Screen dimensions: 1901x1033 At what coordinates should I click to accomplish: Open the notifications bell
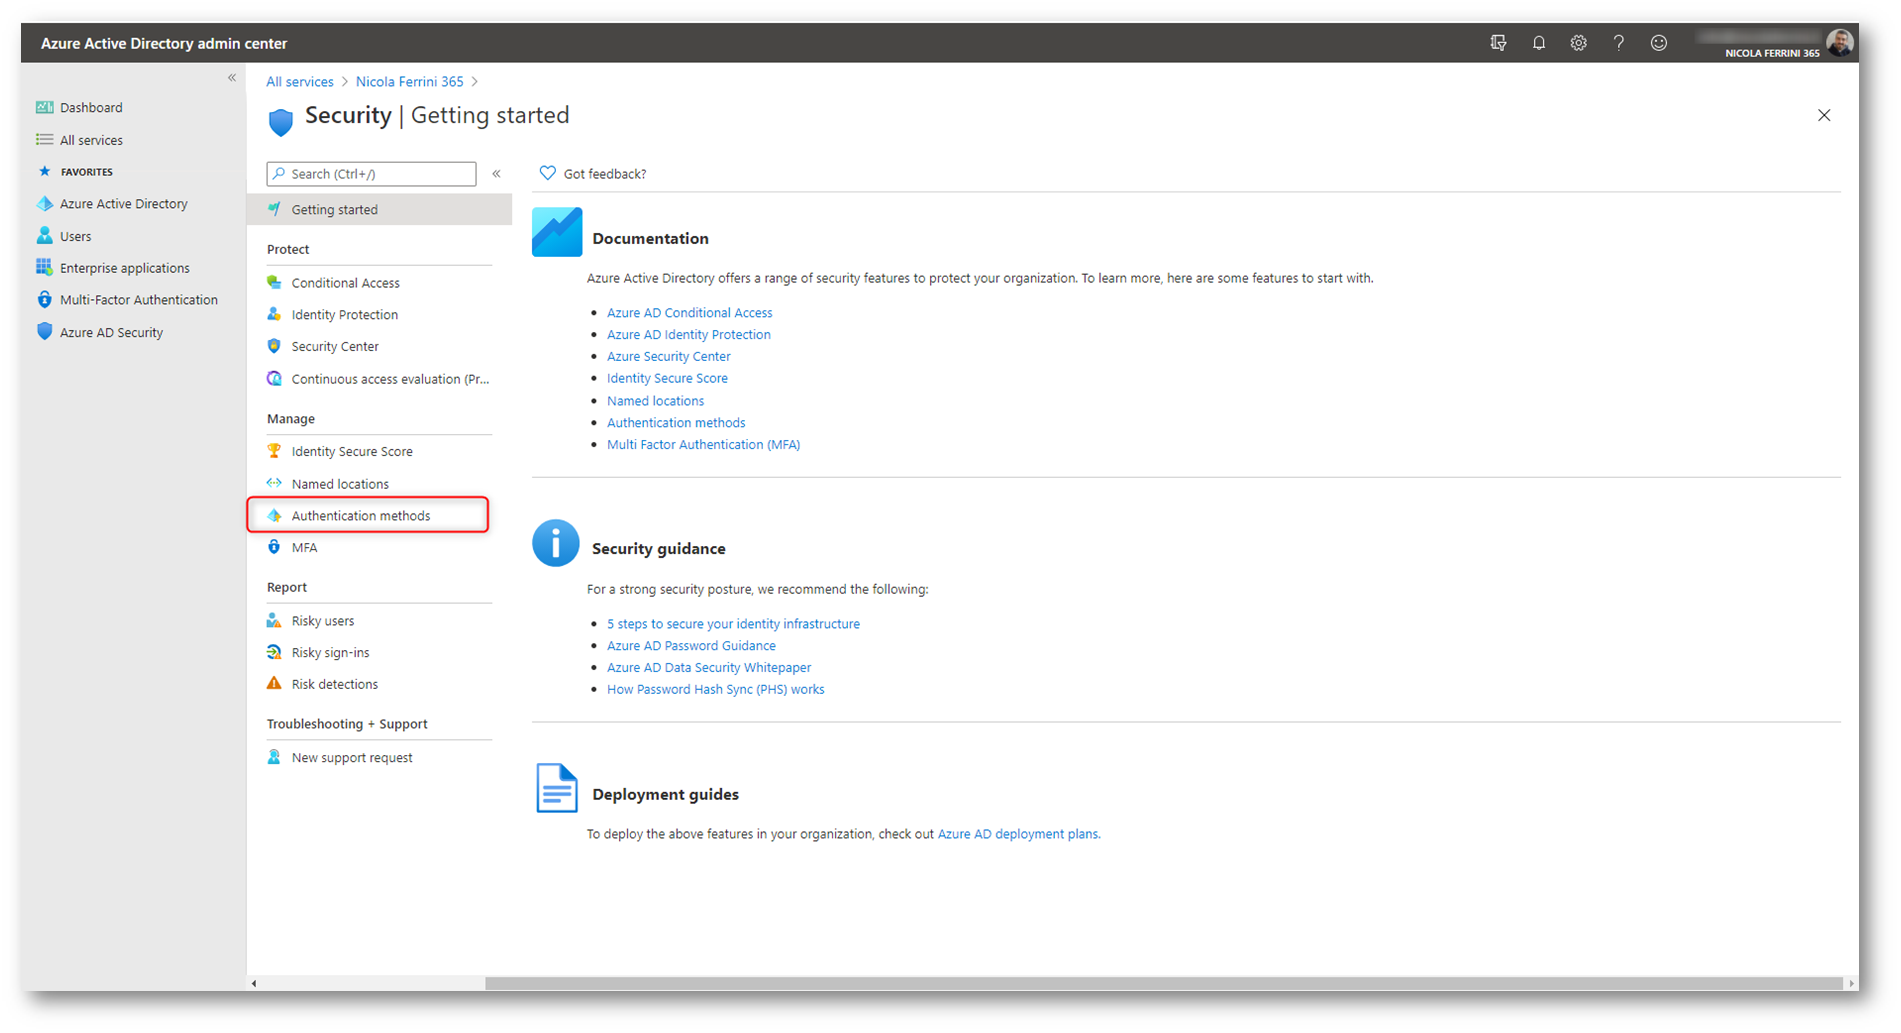tap(1539, 43)
